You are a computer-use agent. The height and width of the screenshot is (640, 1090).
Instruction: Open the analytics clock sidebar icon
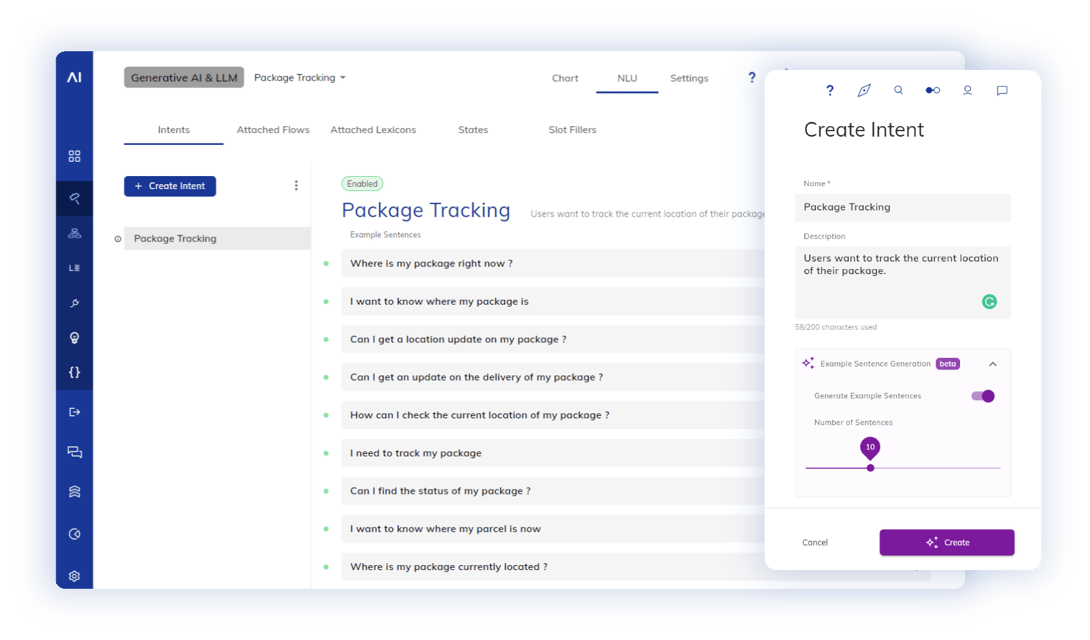(x=74, y=534)
